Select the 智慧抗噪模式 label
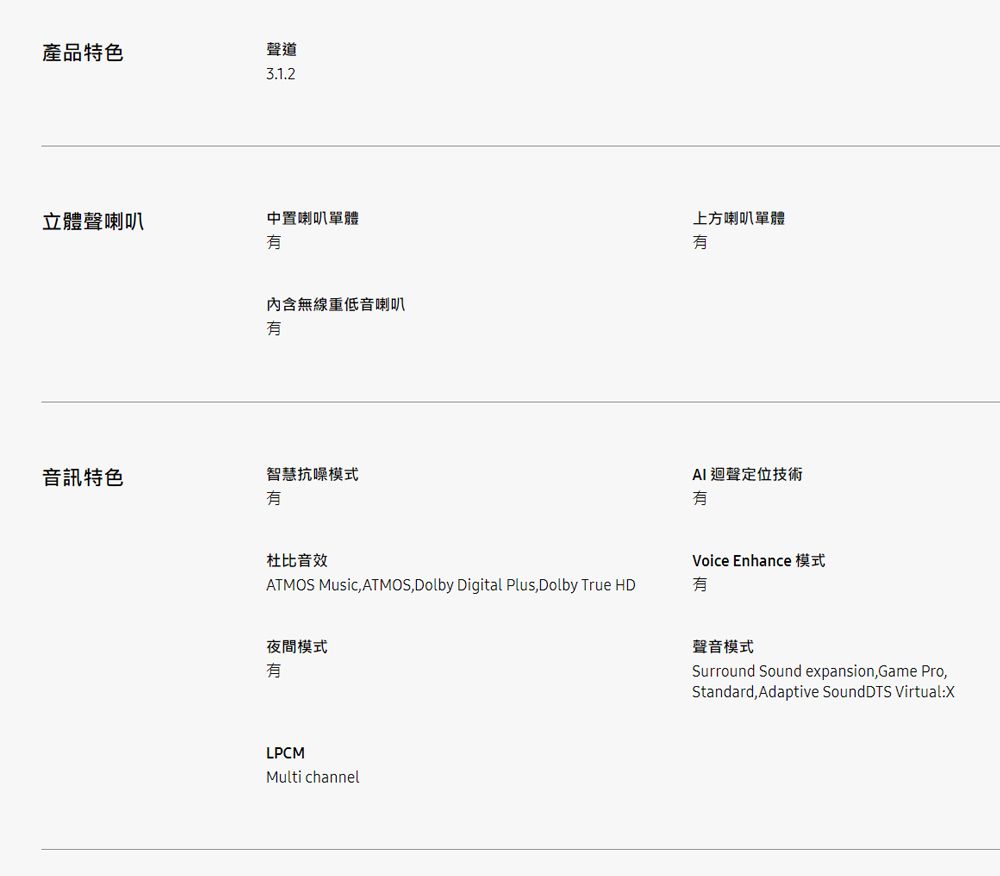The image size is (1000, 876). 312,474
